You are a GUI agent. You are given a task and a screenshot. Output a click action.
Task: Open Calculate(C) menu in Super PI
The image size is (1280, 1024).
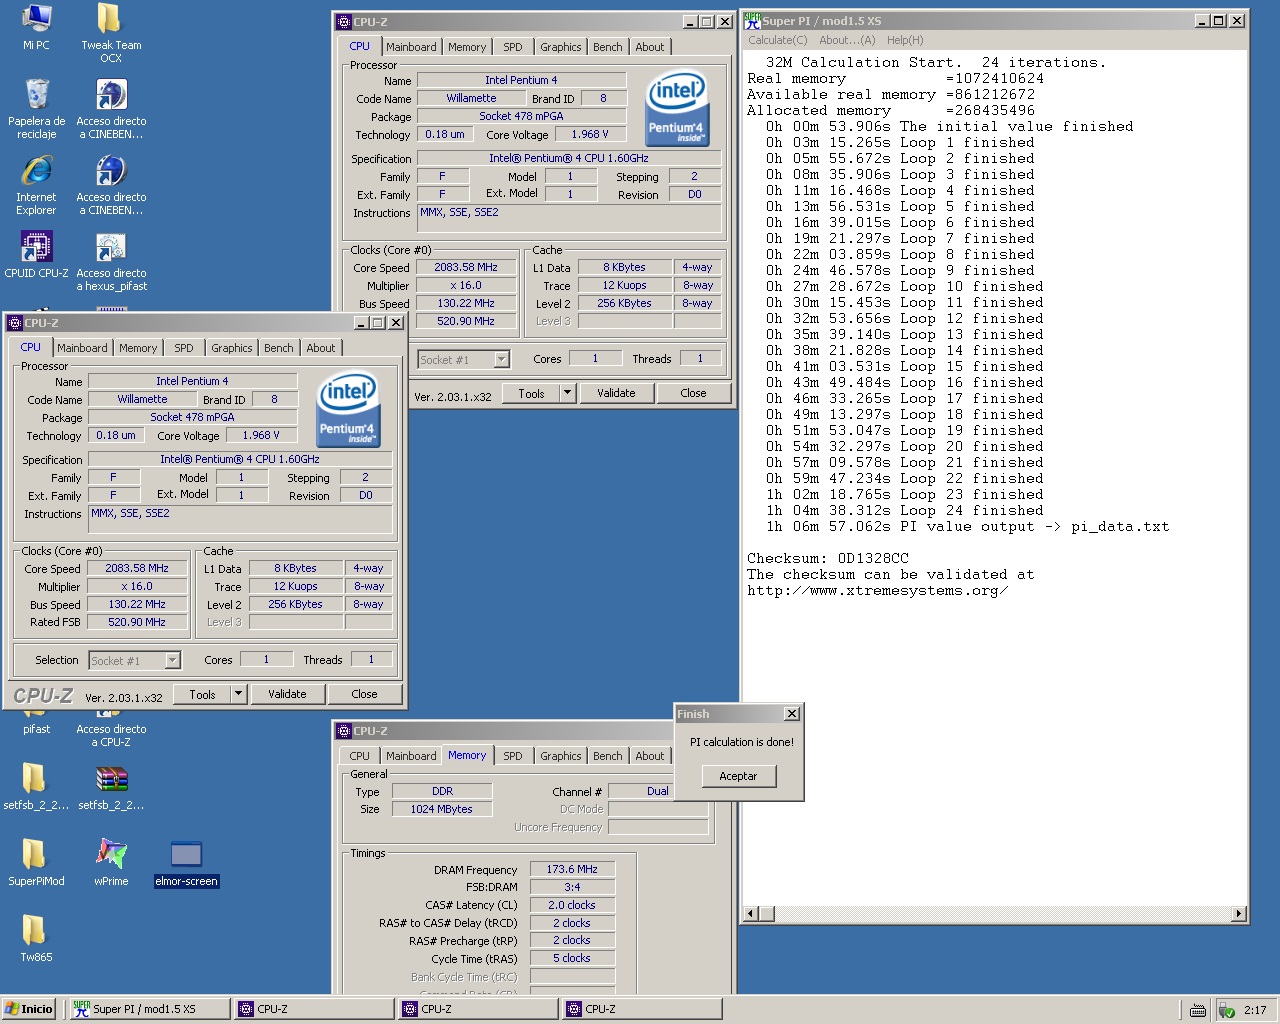coord(777,40)
